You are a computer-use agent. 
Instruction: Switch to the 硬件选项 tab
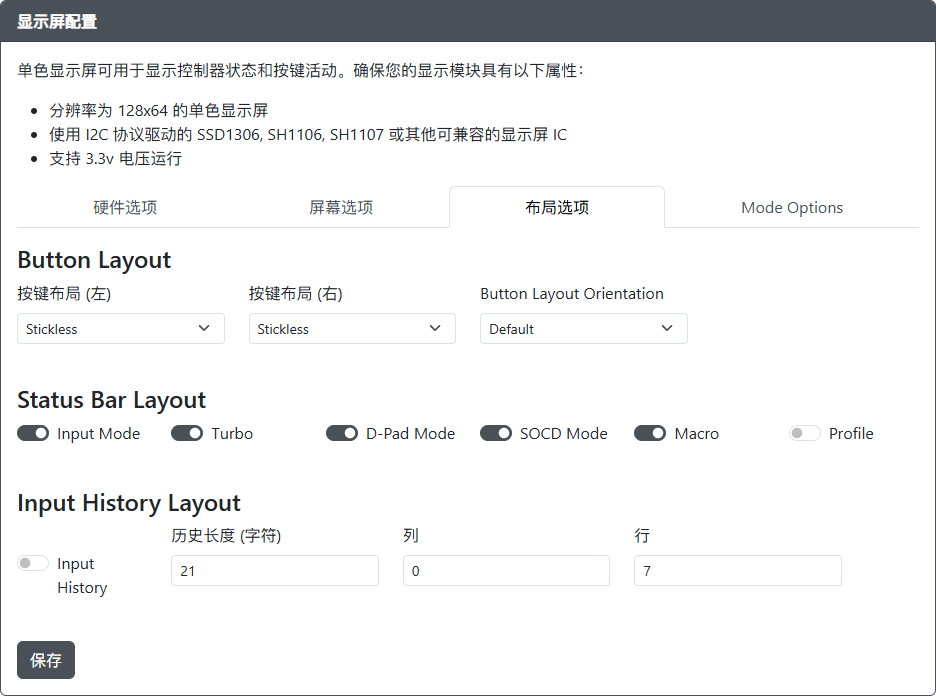click(x=125, y=208)
